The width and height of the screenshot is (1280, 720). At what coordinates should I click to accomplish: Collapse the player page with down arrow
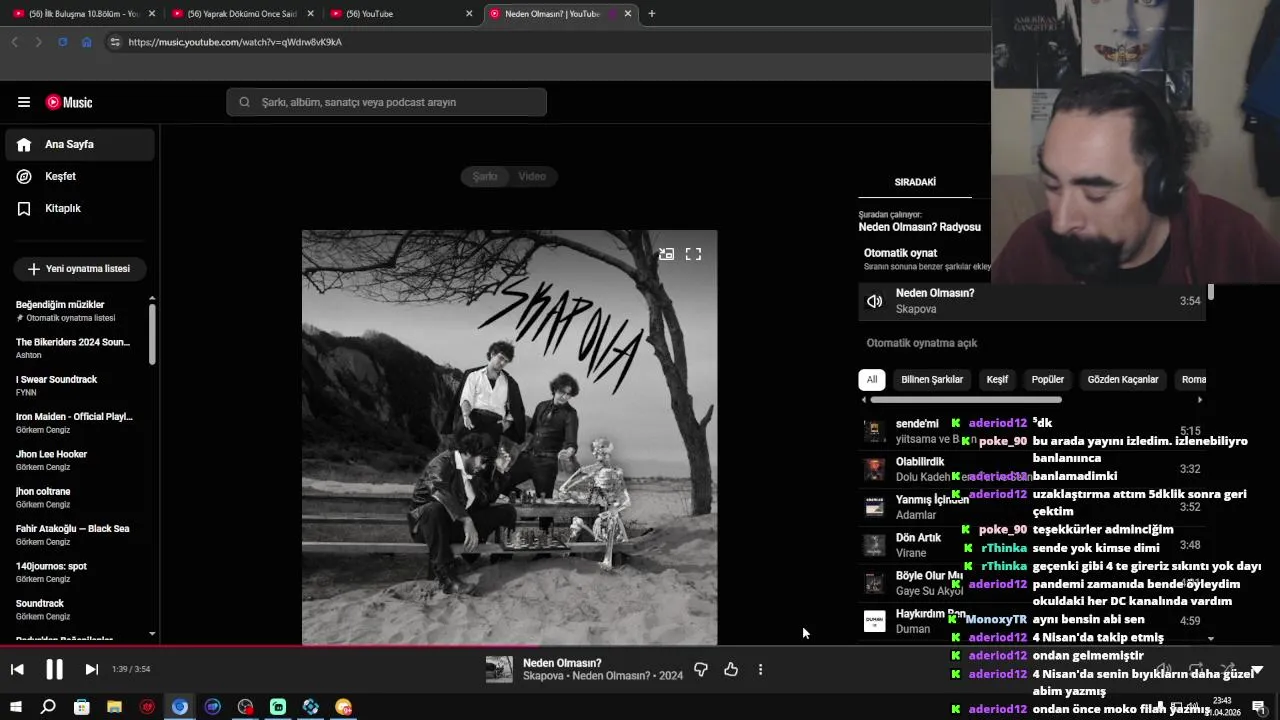click(x=1257, y=669)
